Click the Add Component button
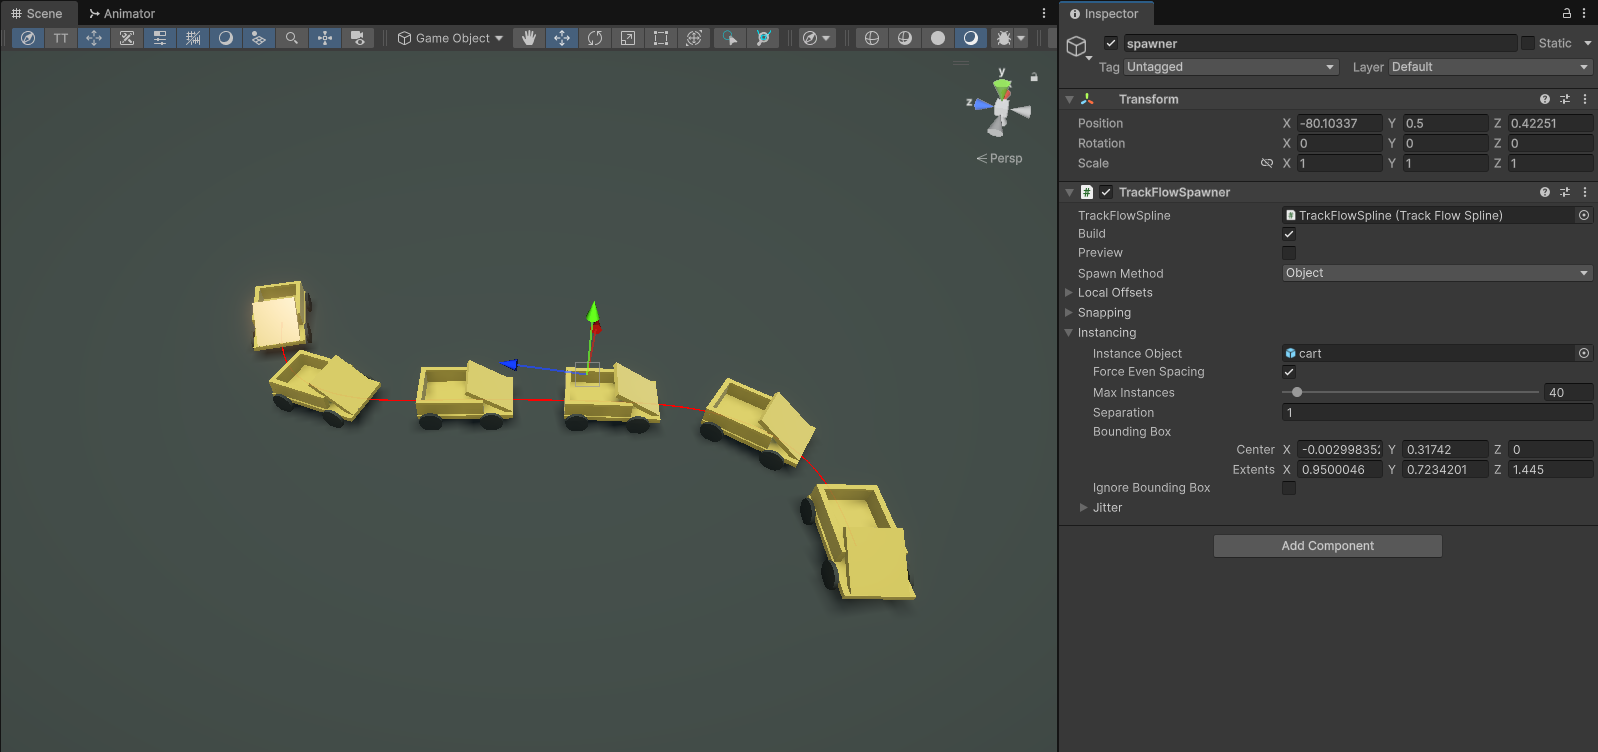Viewport: 1598px width, 752px height. [1327, 546]
